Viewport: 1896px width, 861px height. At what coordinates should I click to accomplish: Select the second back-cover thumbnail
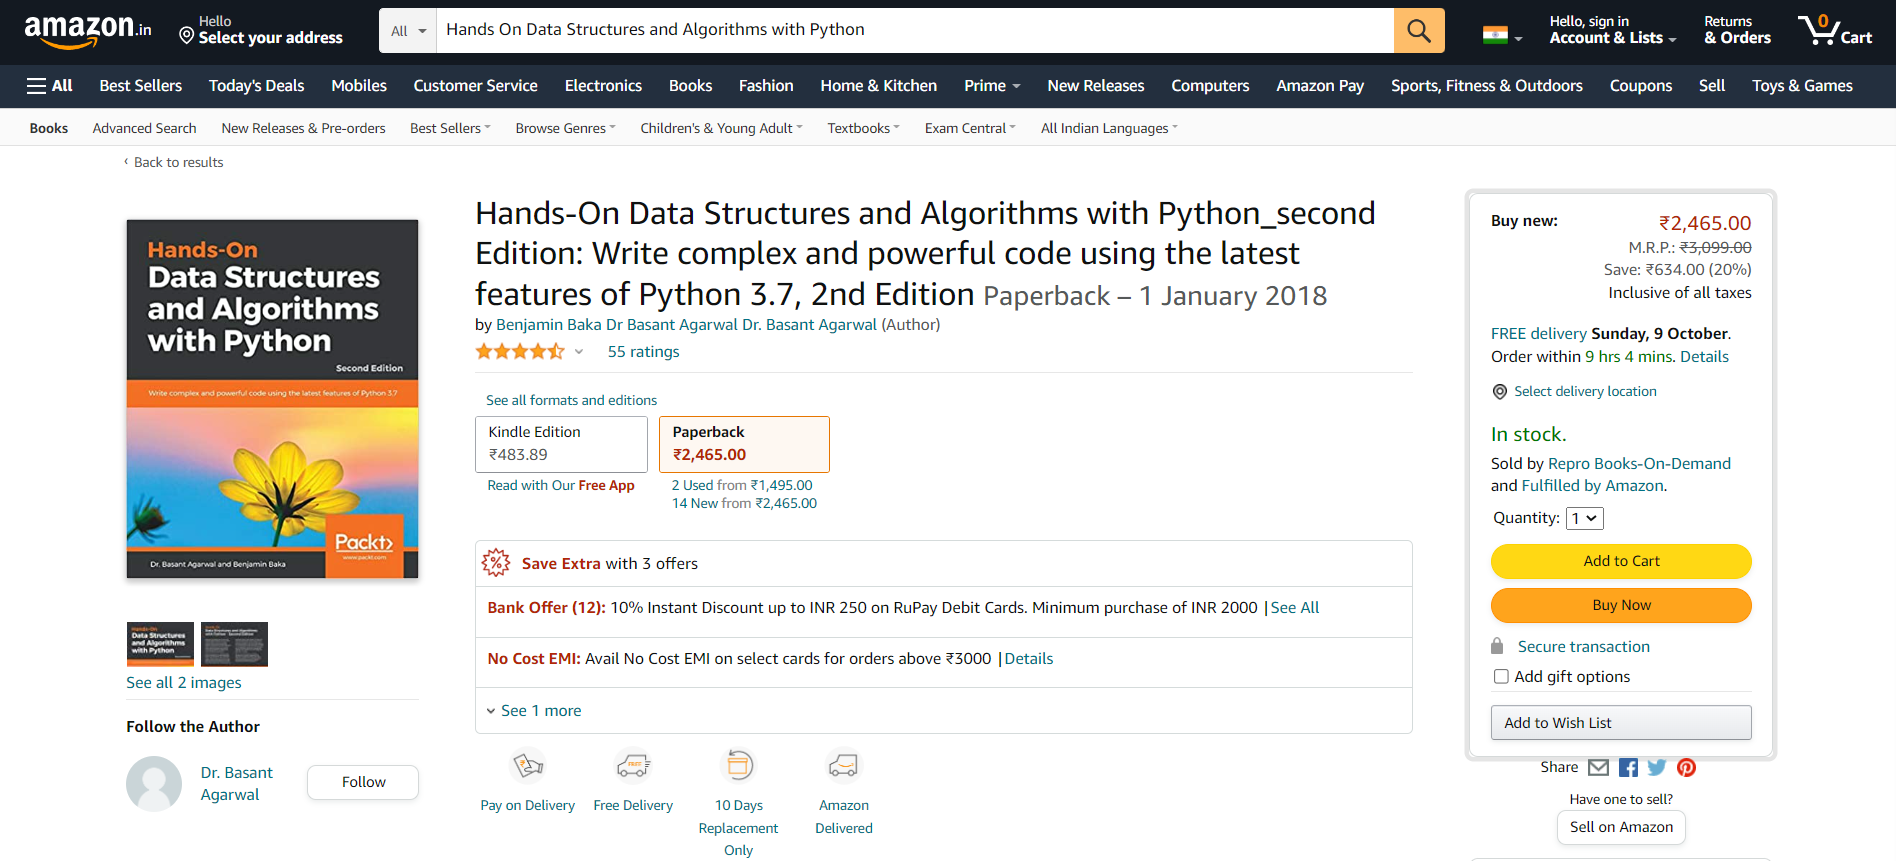coord(234,644)
